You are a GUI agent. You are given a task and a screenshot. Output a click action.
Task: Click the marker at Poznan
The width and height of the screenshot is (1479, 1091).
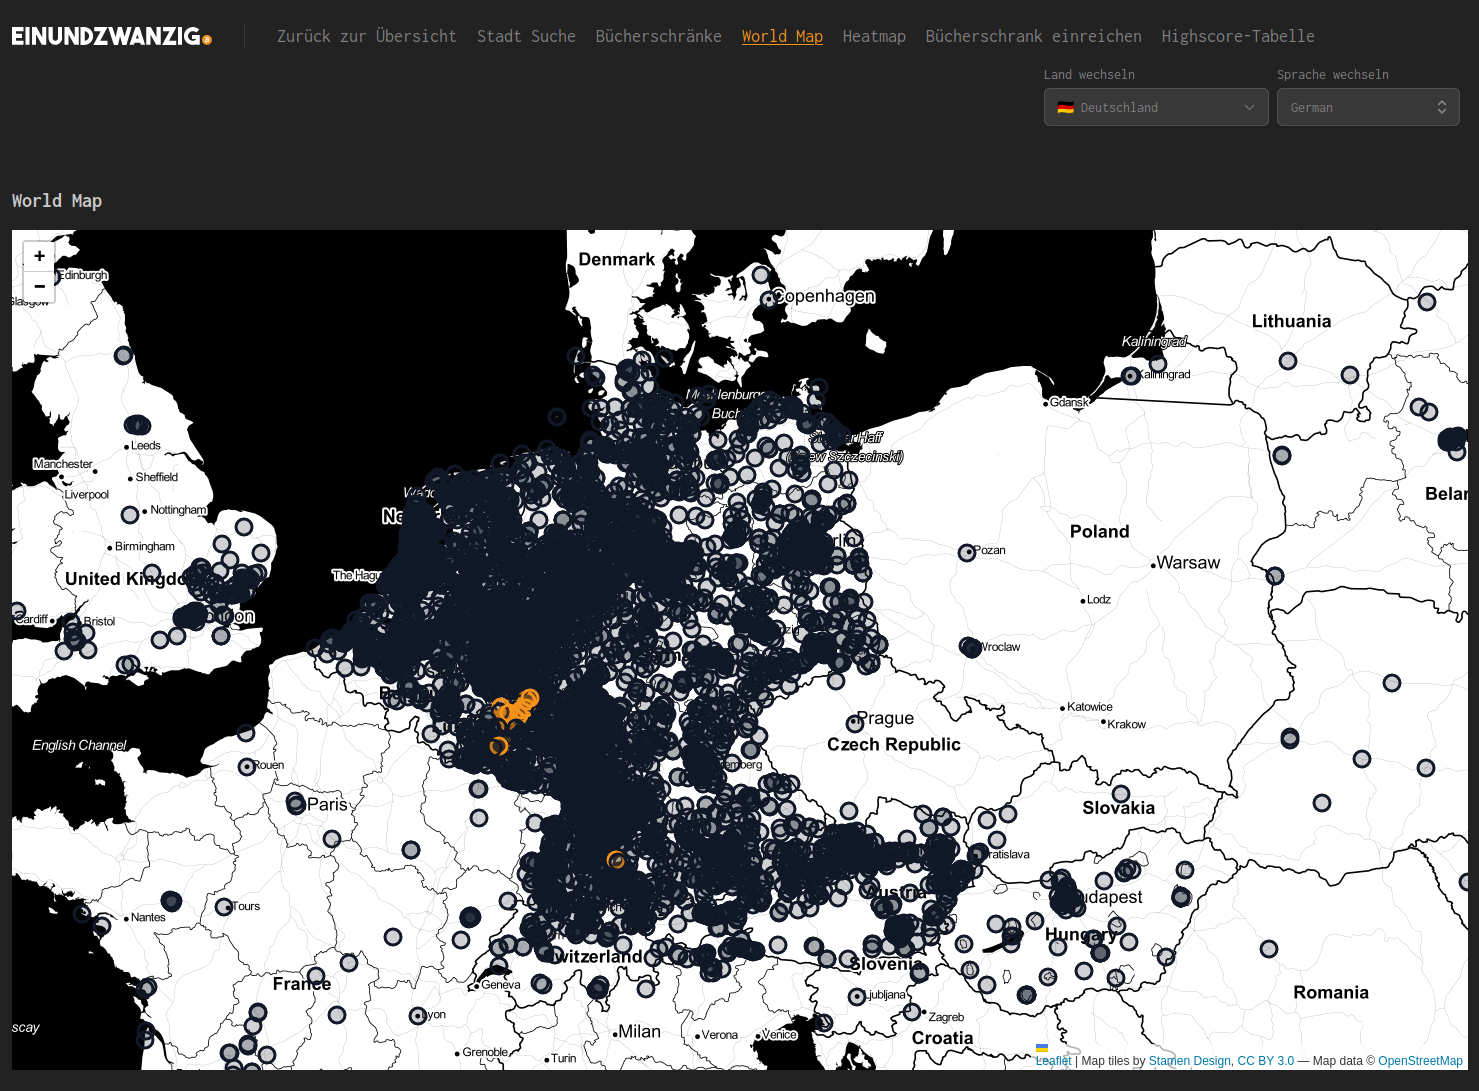[x=966, y=553]
